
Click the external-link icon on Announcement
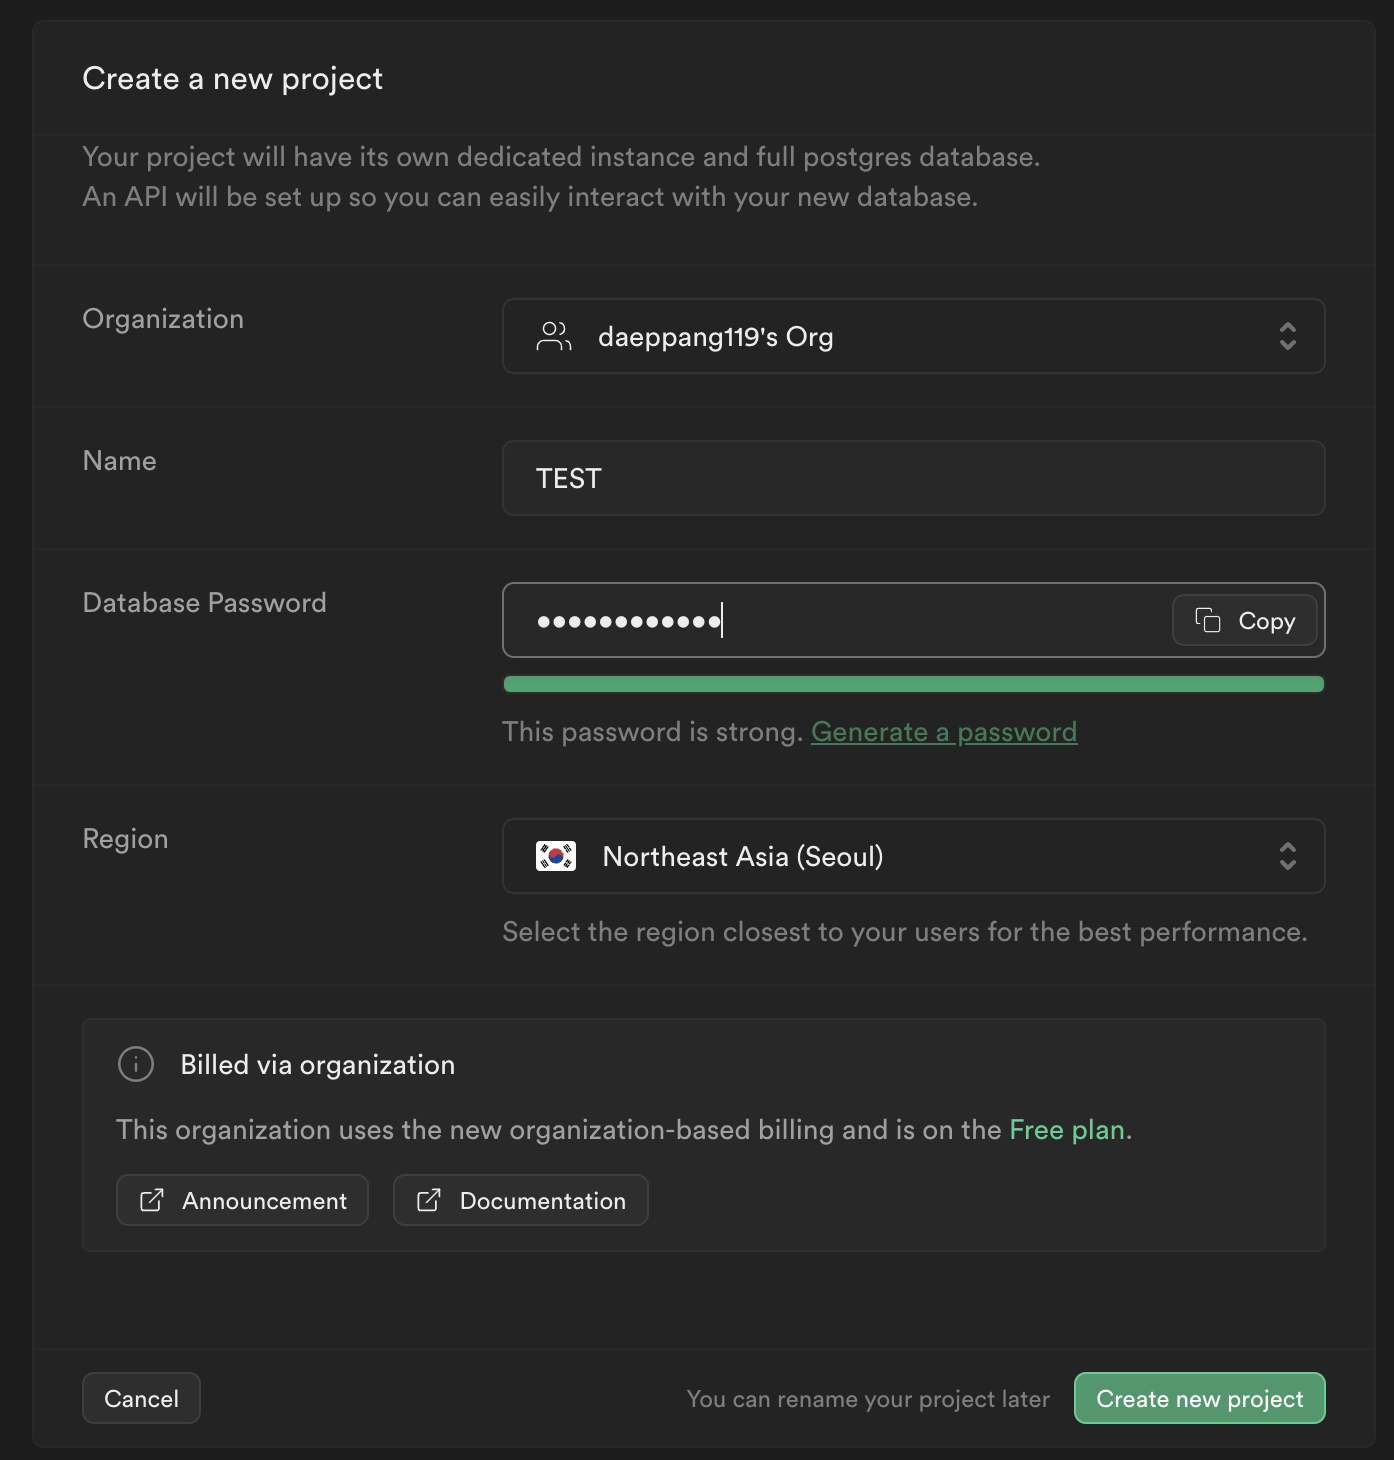coord(151,1200)
